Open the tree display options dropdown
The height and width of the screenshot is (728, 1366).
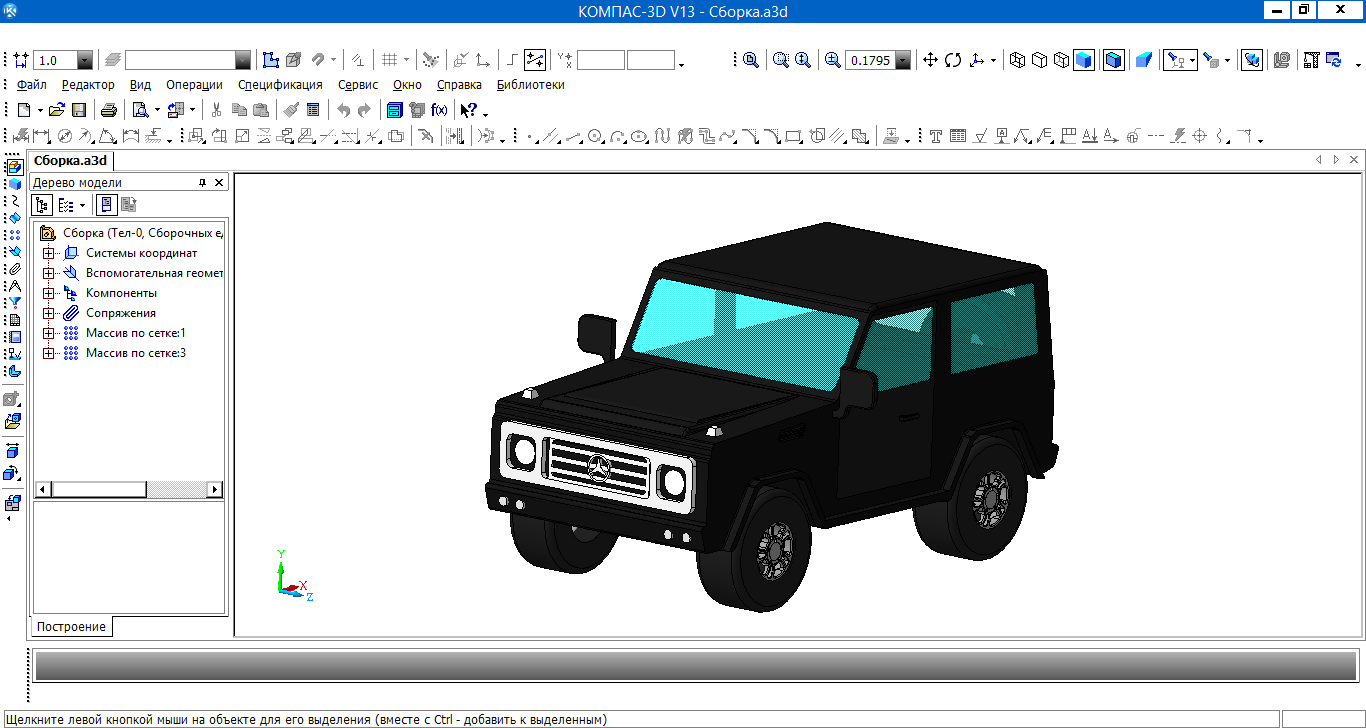pyautogui.click(x=82, y=205)
